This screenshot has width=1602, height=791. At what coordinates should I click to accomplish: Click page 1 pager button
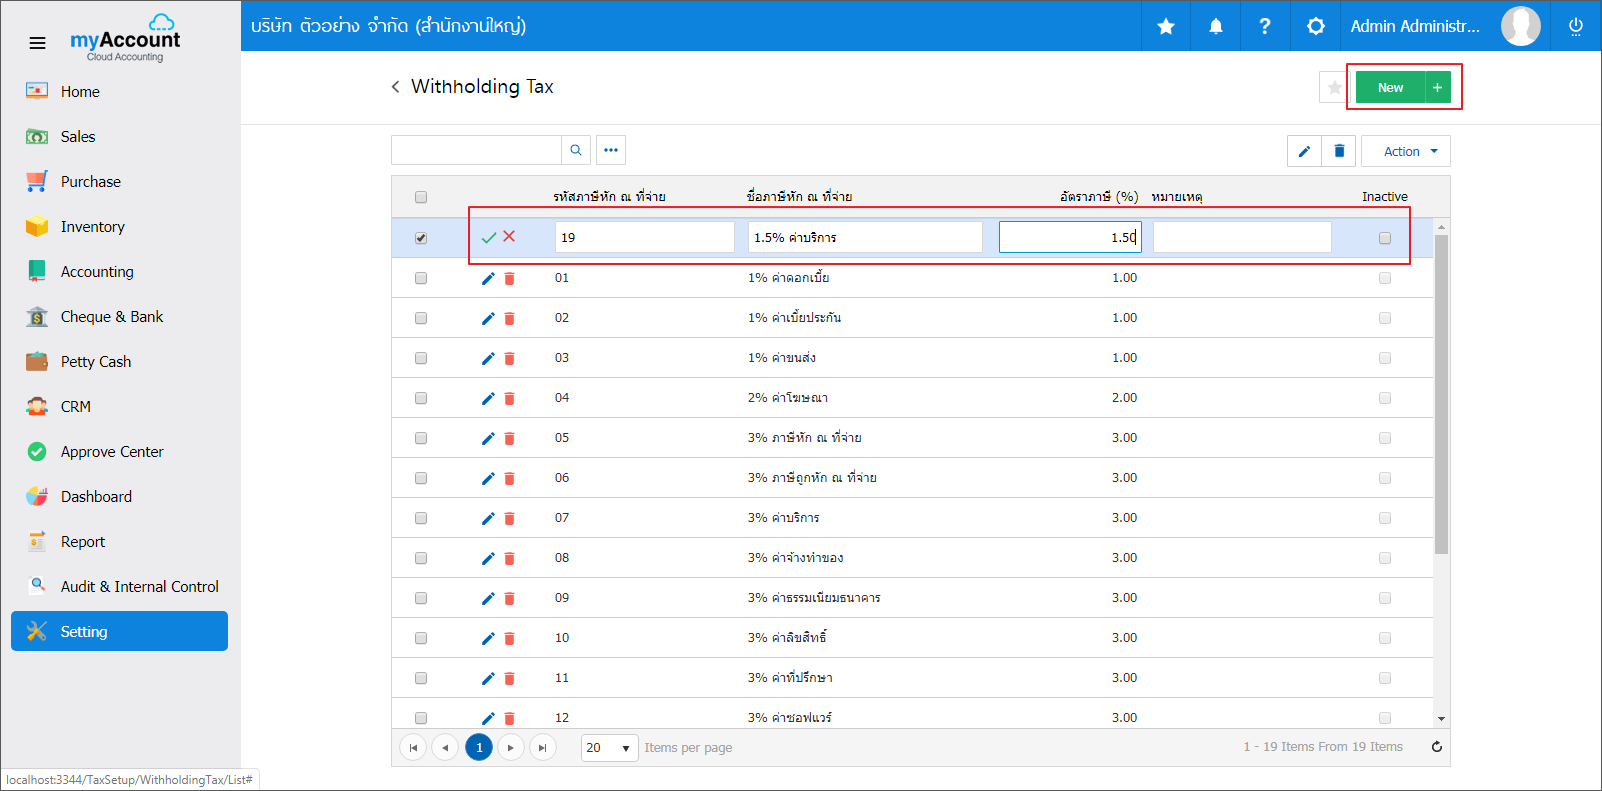tap(479, 747)
